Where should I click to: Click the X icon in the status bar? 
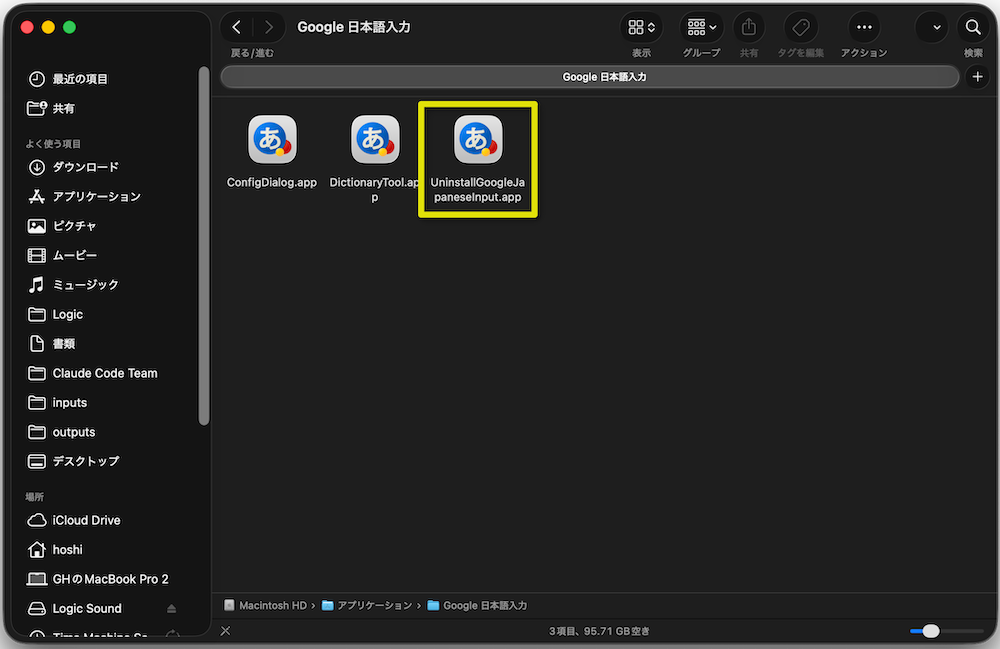(x=225, y=631)
